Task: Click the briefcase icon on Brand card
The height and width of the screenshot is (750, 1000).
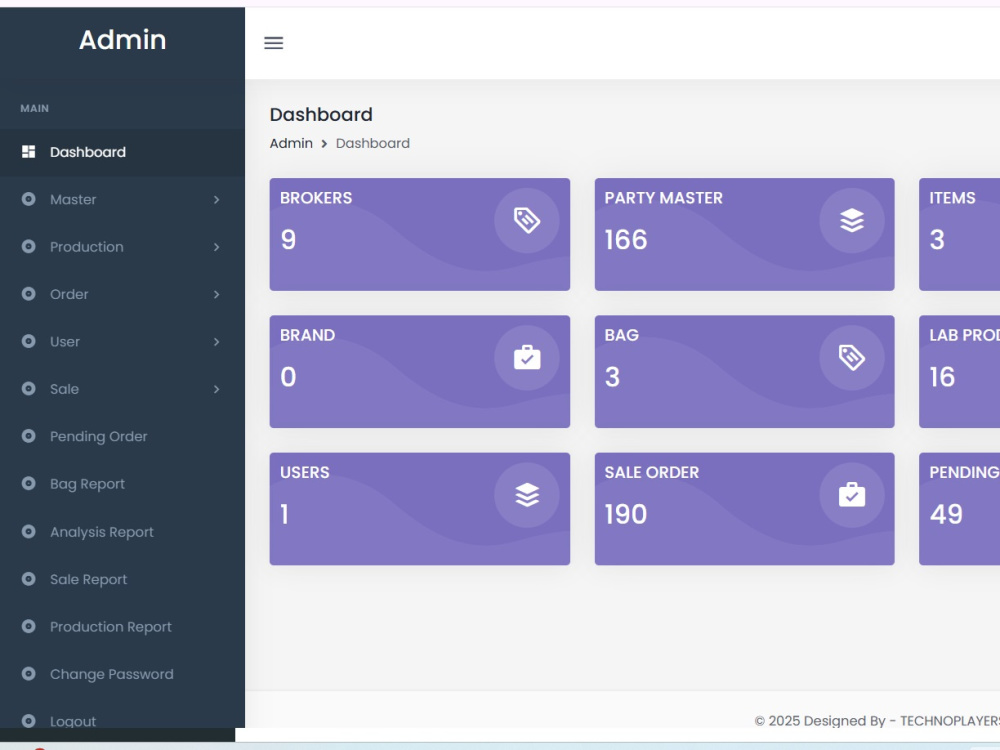Action: coord(527,358)
